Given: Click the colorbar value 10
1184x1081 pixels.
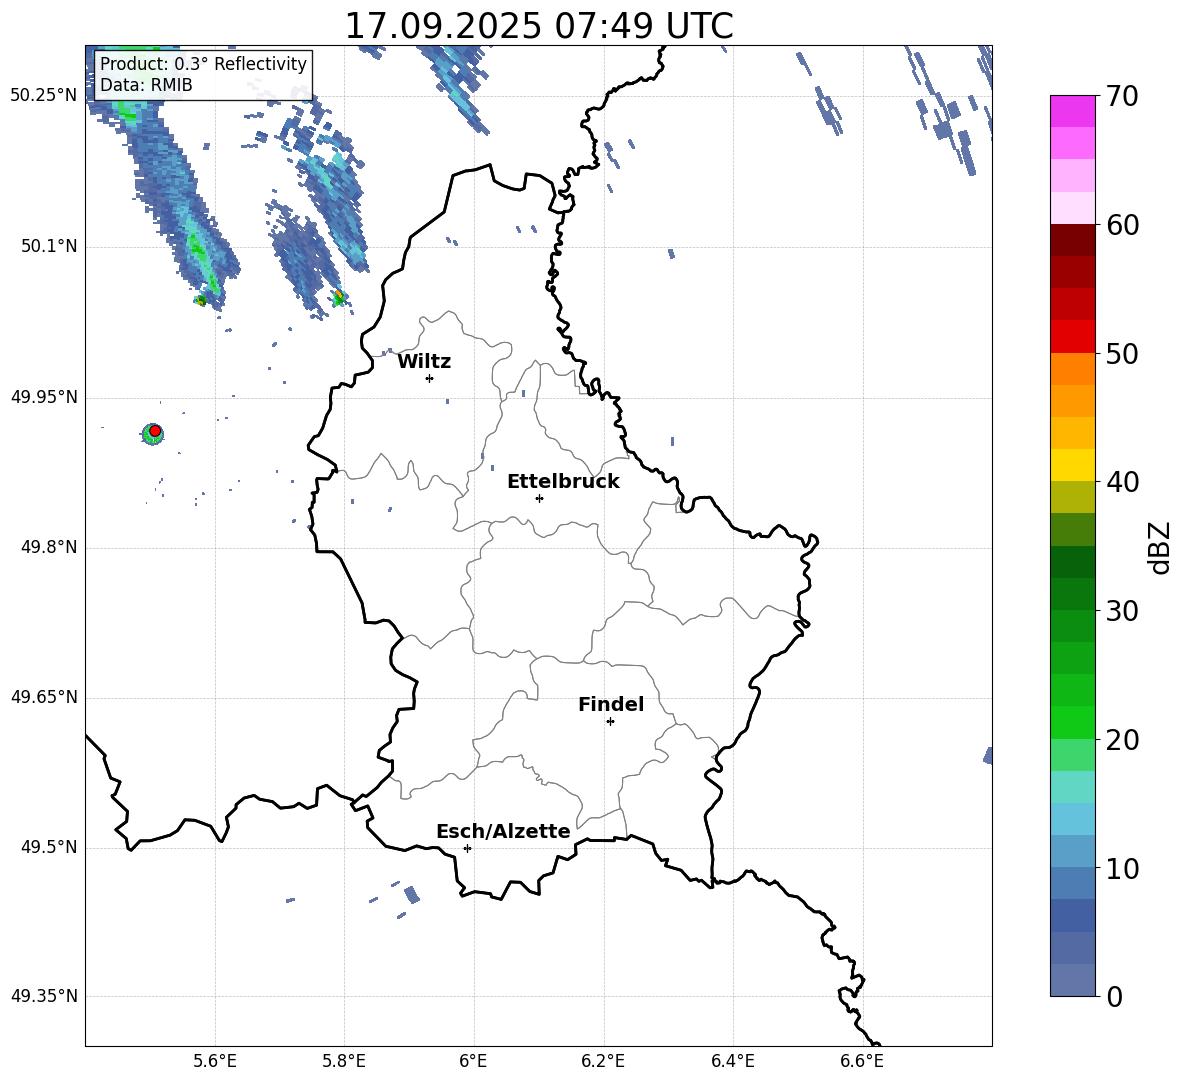Looking at the screenshot, I should [x=1122, y=869].
